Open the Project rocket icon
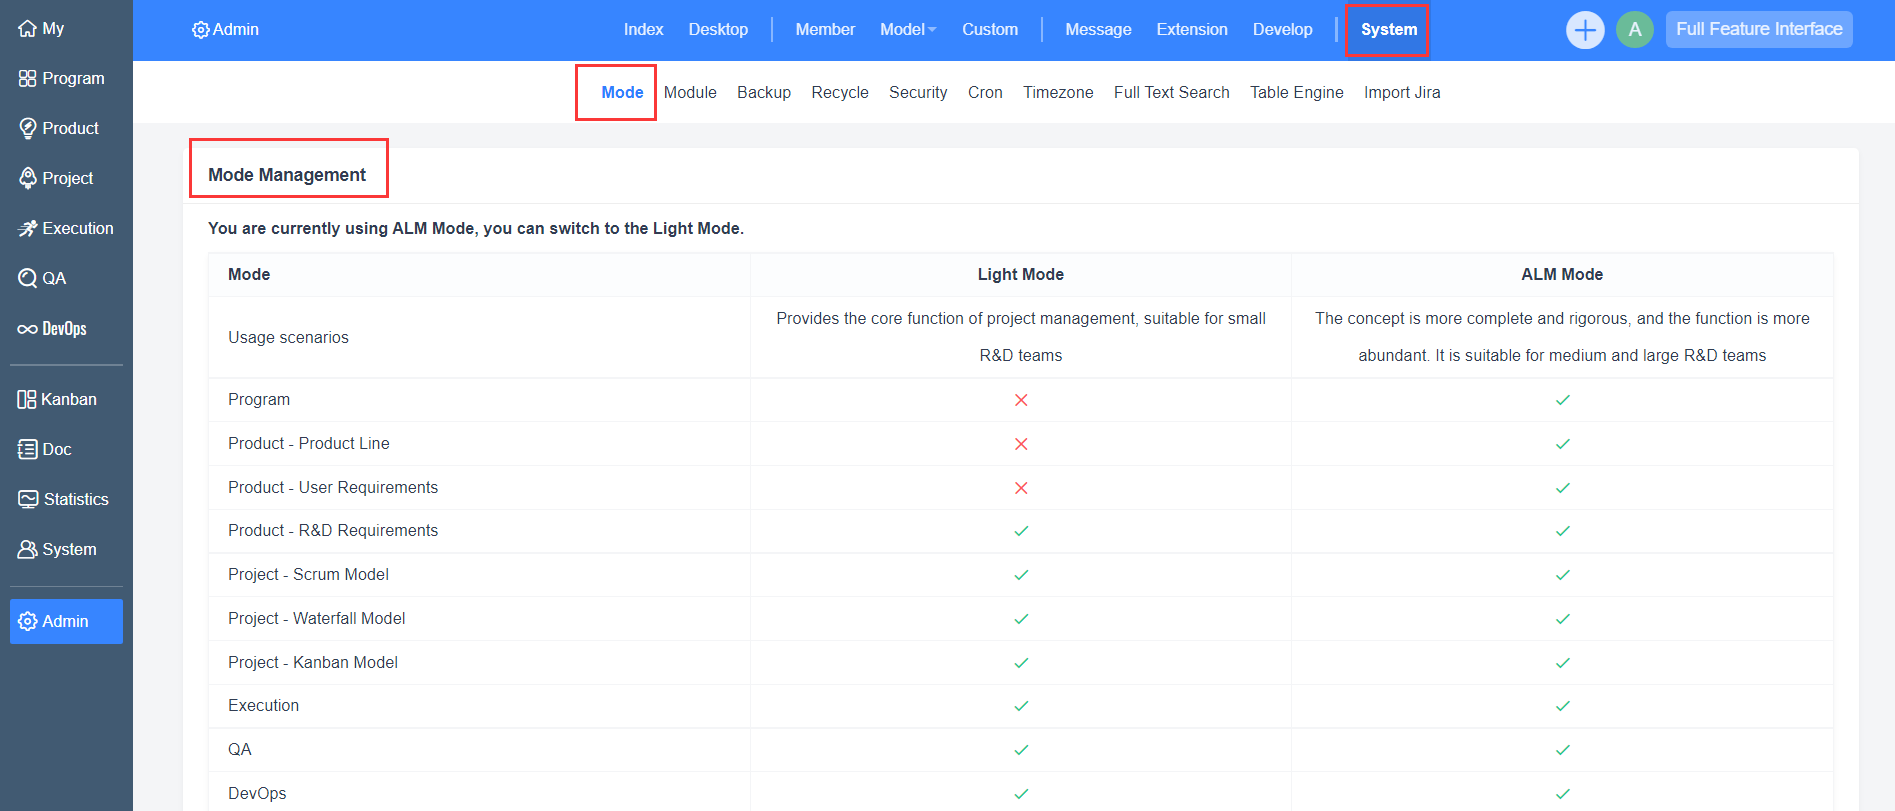Viewport: 1895px width, 811px height. coord(28,178)
